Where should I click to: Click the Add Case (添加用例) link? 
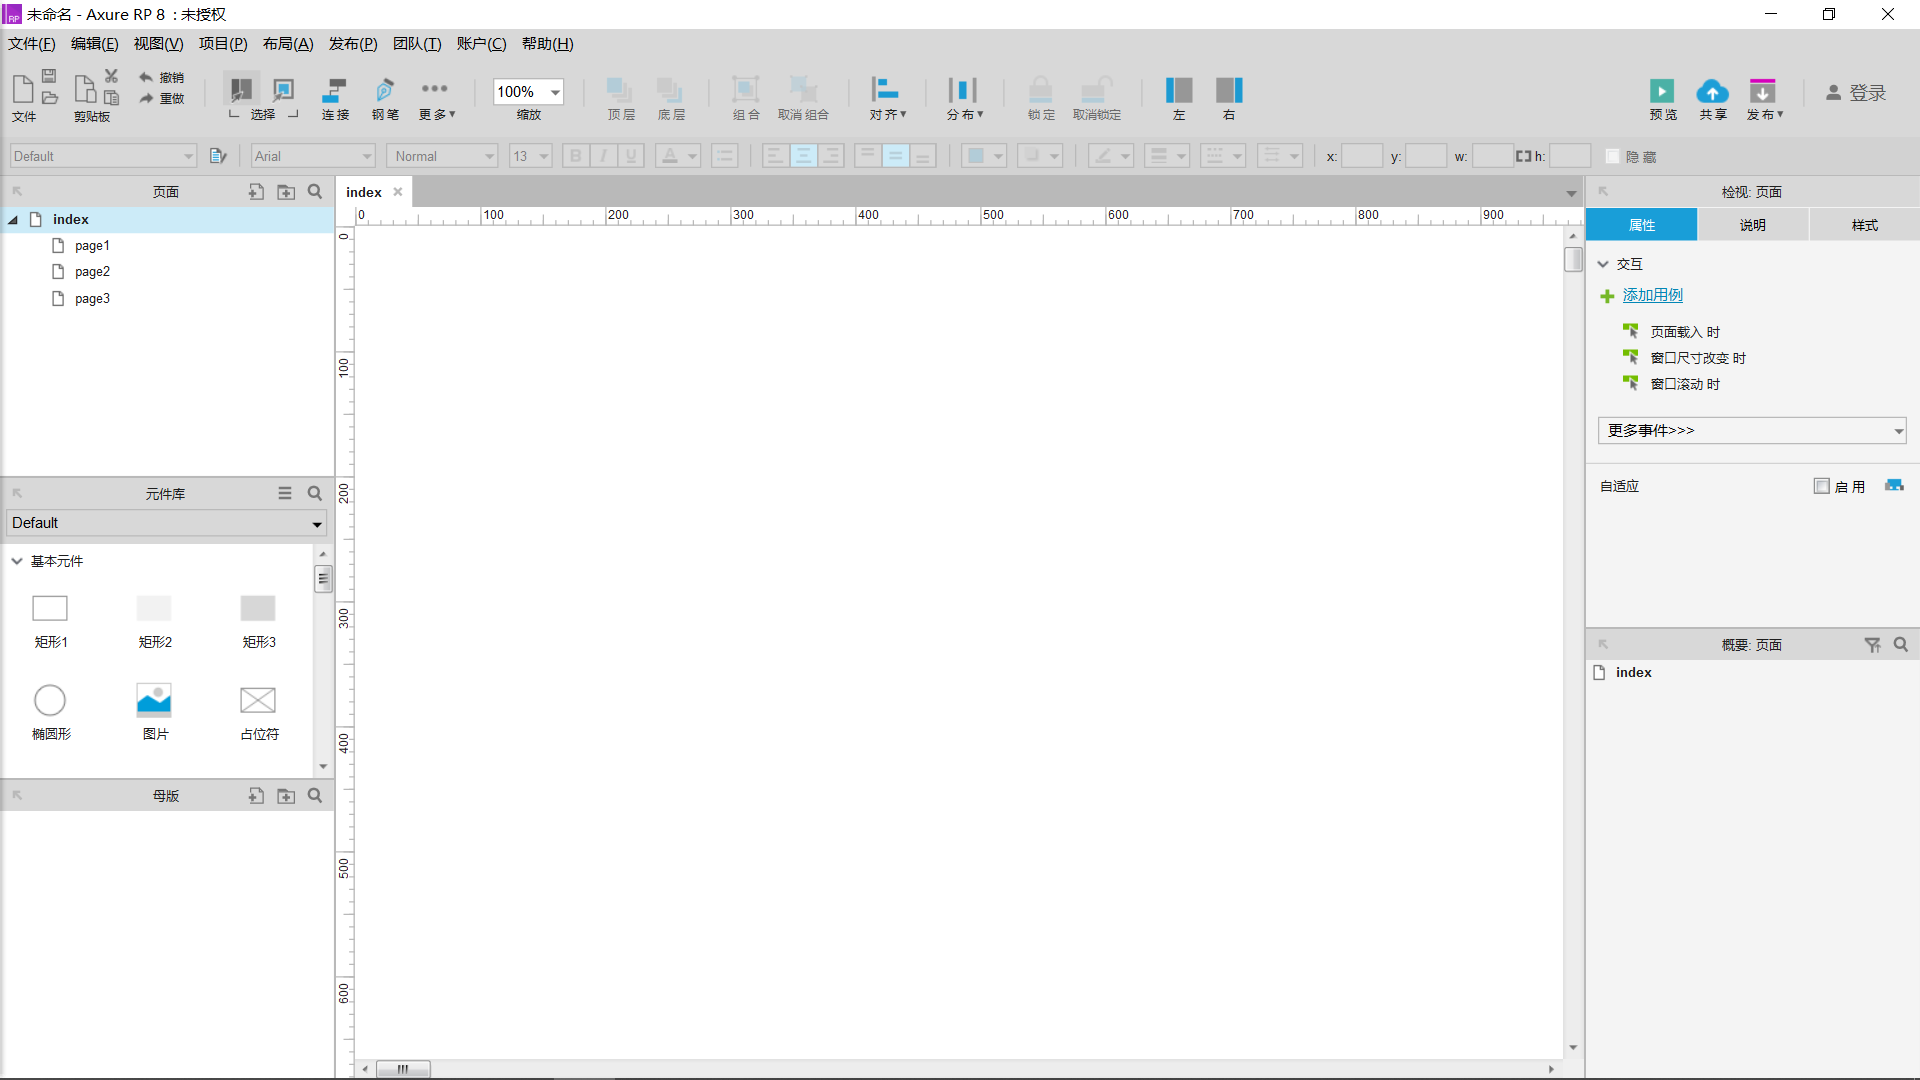click(1652, 295)
